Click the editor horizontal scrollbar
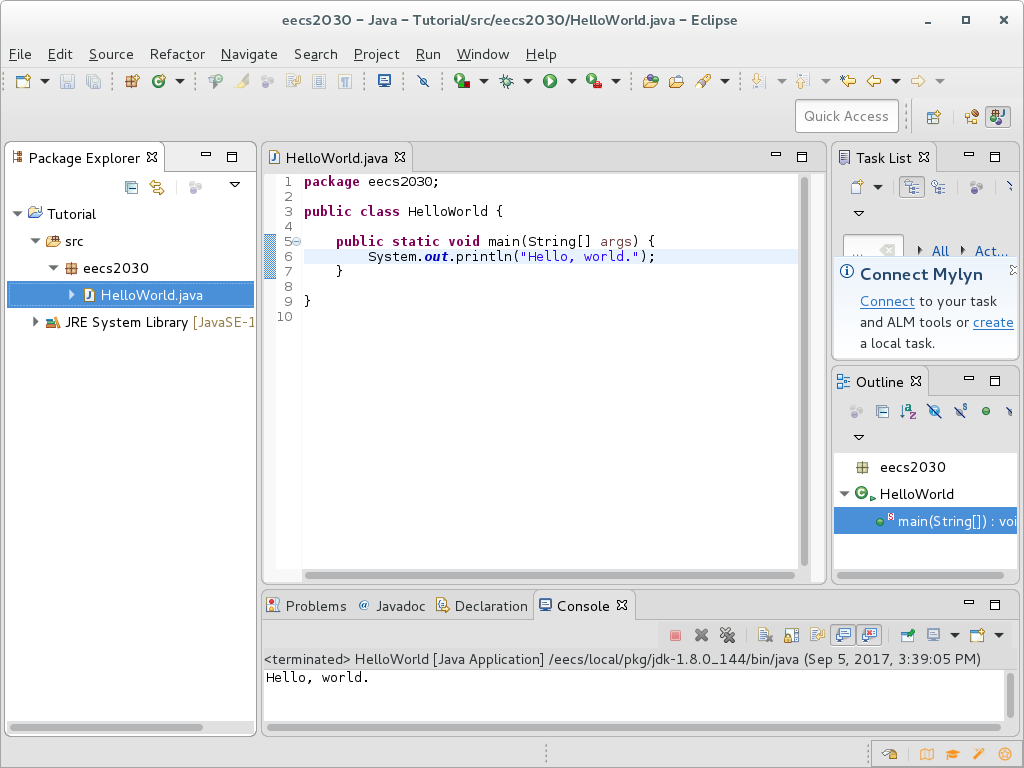 point(549,575)
